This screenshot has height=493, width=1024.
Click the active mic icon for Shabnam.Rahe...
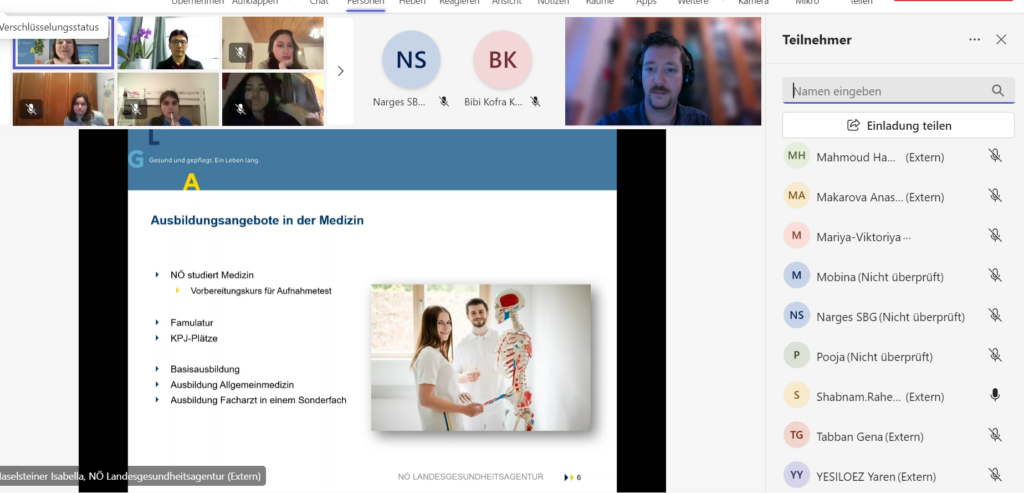(995, 395)
